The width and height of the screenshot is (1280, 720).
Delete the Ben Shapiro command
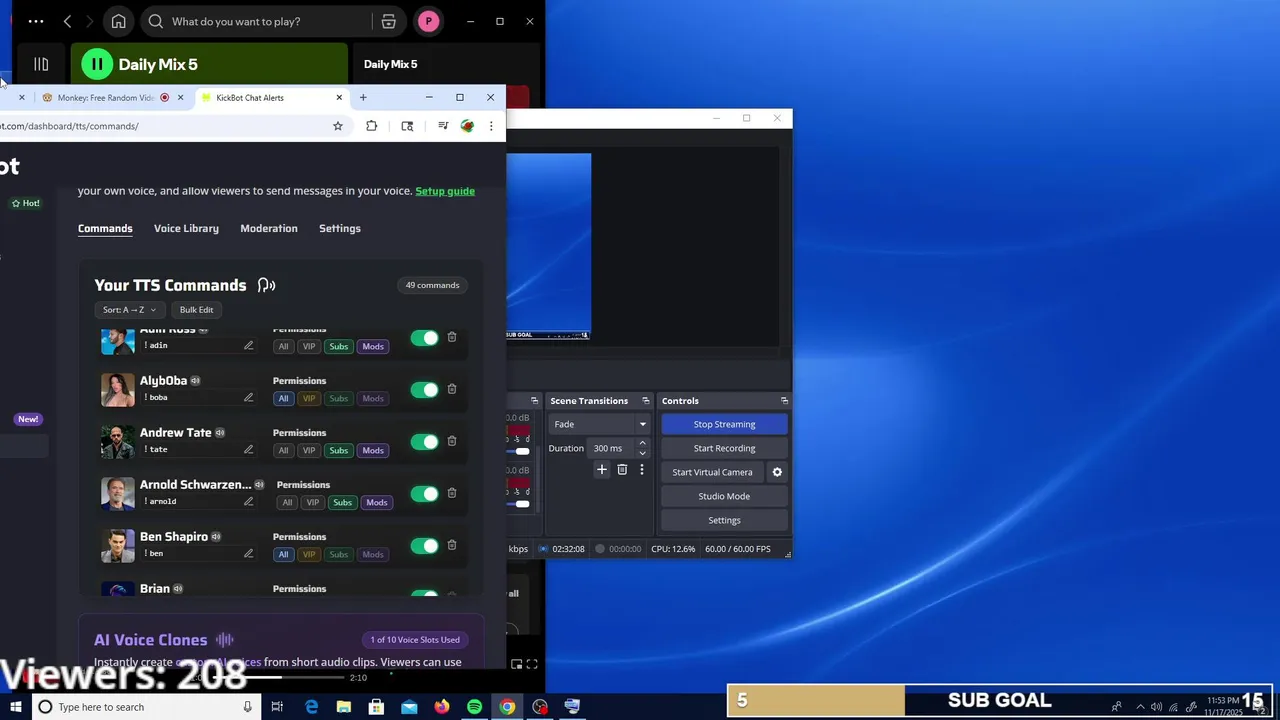(x=452, y=545)
